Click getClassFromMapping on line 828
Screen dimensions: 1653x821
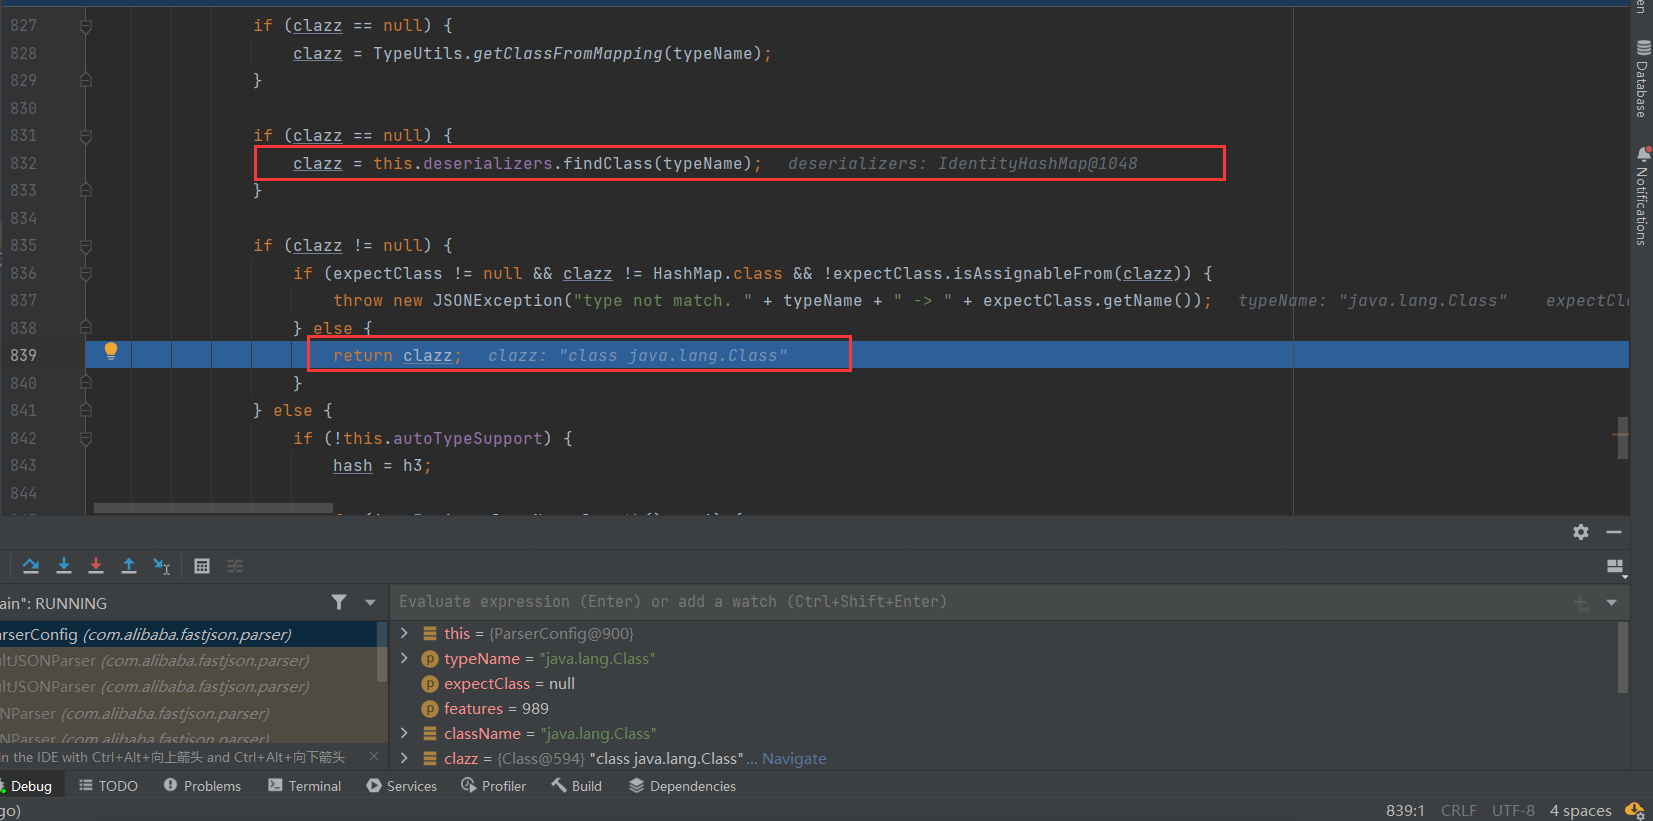pos(567,53)
